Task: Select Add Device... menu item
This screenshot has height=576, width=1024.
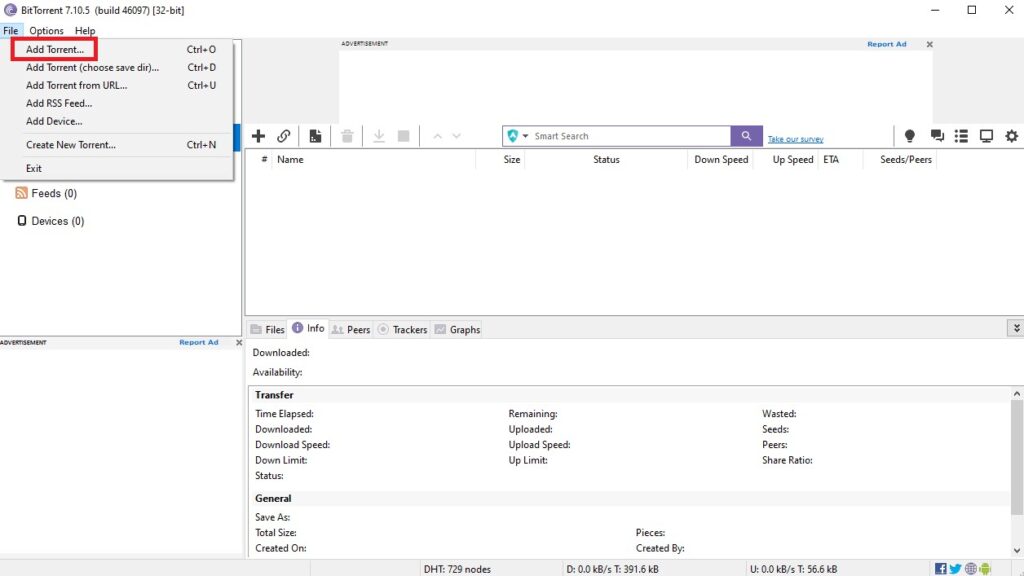Action: (x=118, y=121)
